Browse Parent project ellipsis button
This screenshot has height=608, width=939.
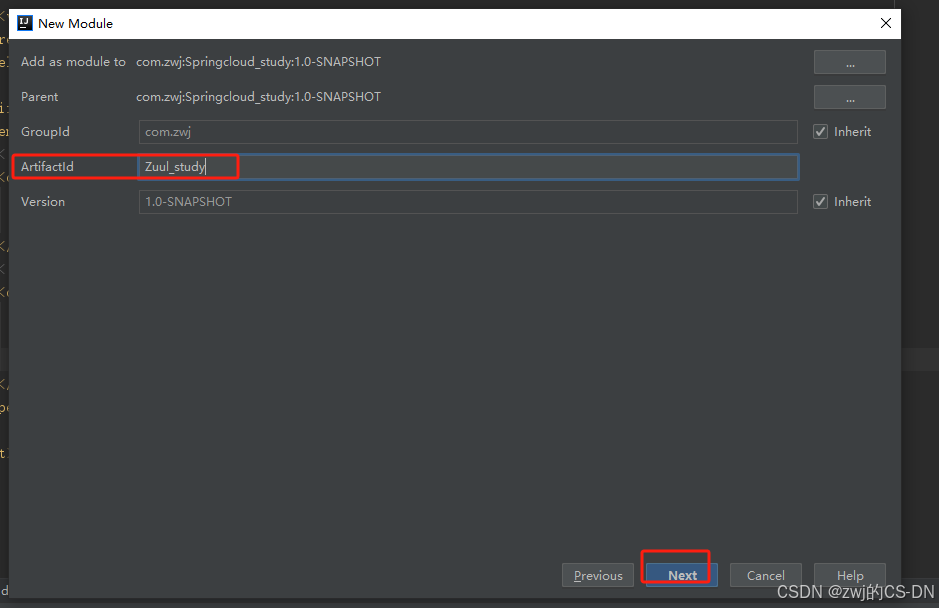tap(849, 97)
